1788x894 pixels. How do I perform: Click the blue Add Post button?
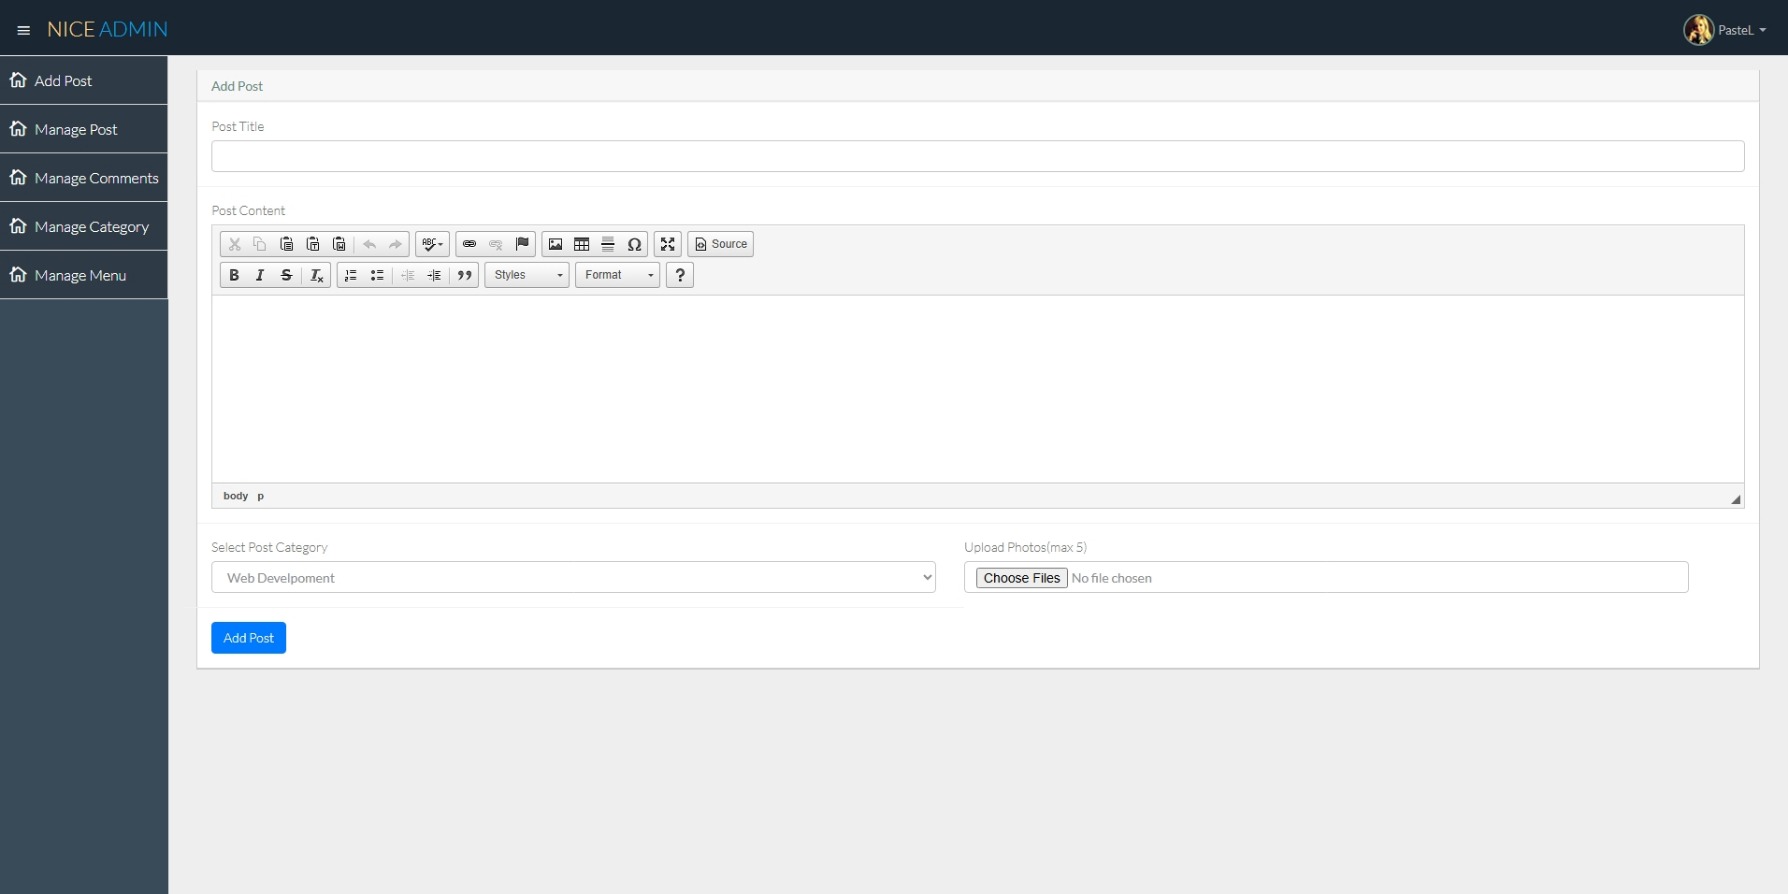(248, 638)
